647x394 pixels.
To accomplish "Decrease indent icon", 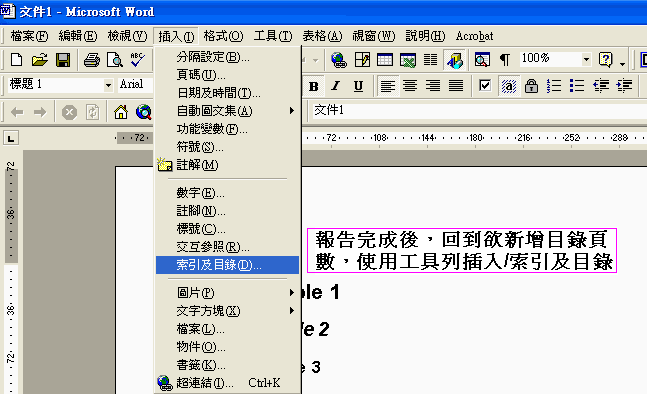I will coord(601,86).
